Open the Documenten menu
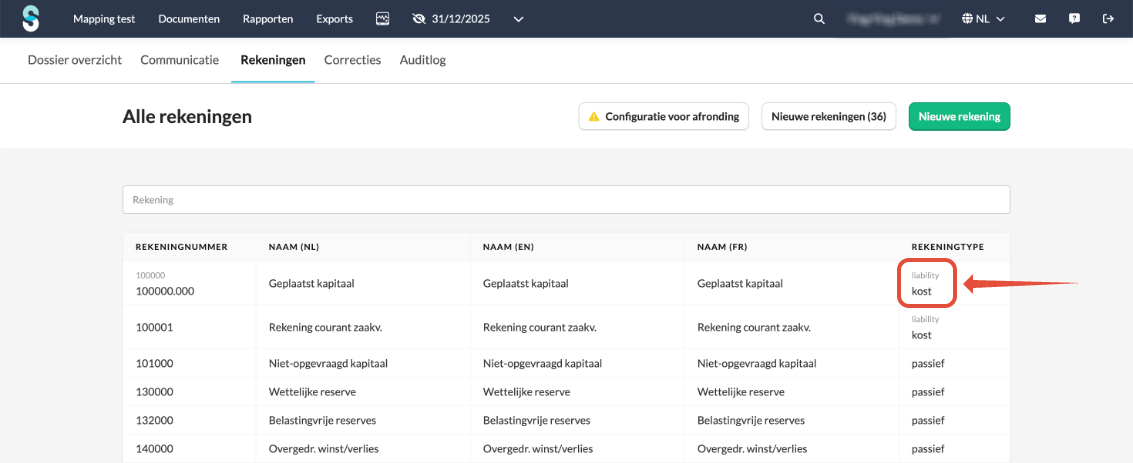The height and width of the screenshot is (463, 1133). click(x=189, y=20)
